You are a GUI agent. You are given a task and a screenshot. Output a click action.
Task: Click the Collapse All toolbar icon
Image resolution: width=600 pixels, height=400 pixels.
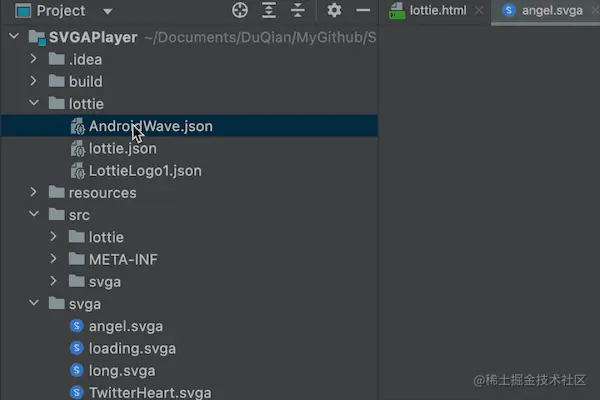click(x=297, y=11)
